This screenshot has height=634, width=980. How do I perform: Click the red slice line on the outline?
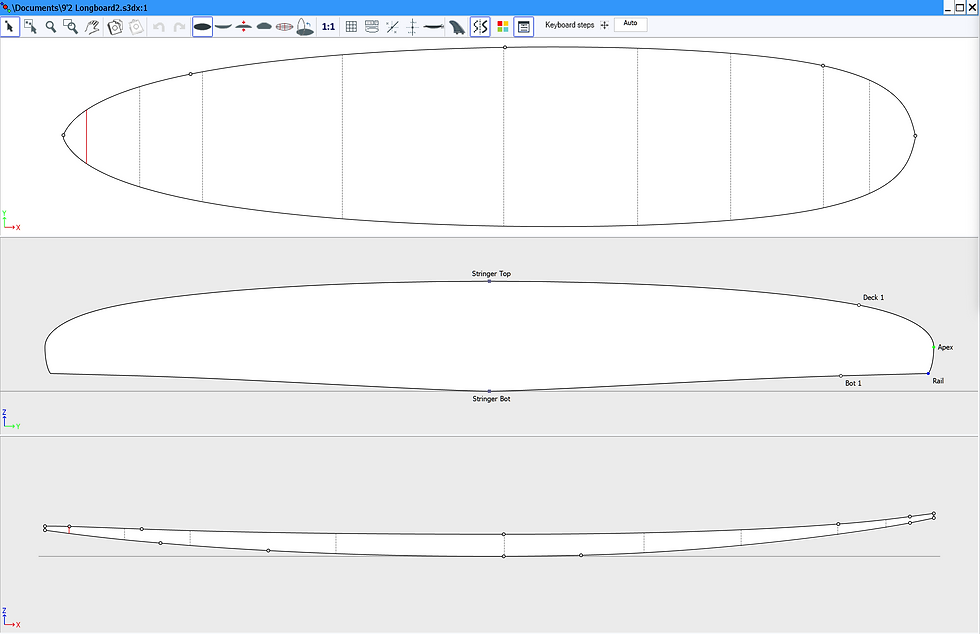pos(86,137)
